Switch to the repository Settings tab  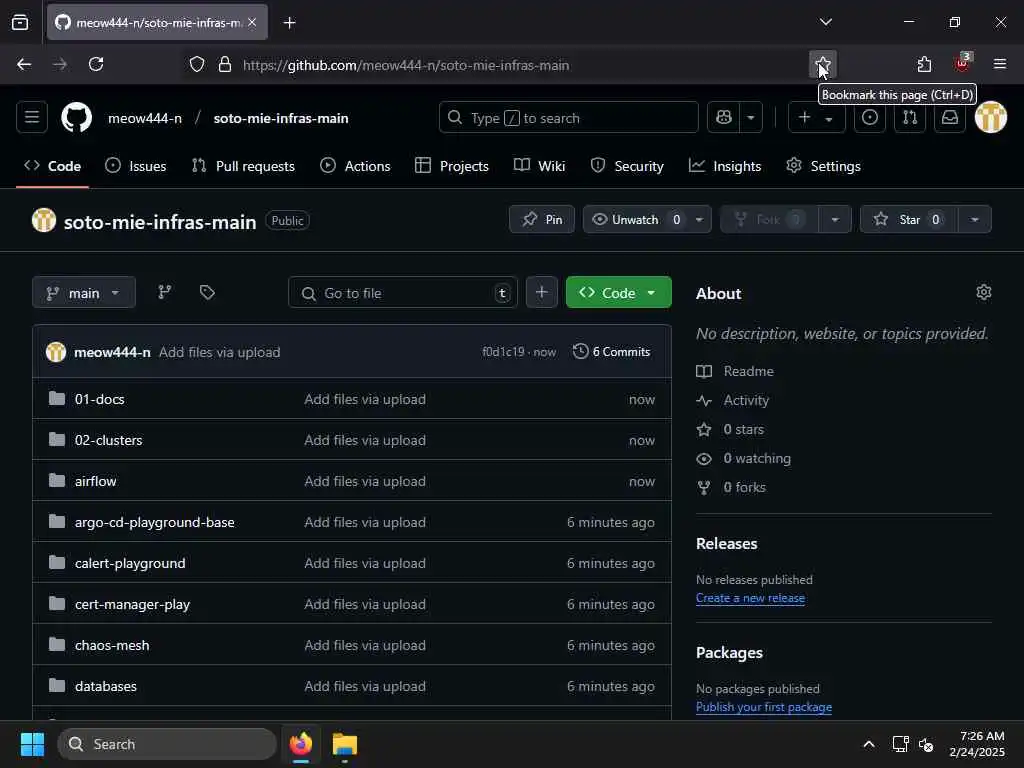coord(824,166)
